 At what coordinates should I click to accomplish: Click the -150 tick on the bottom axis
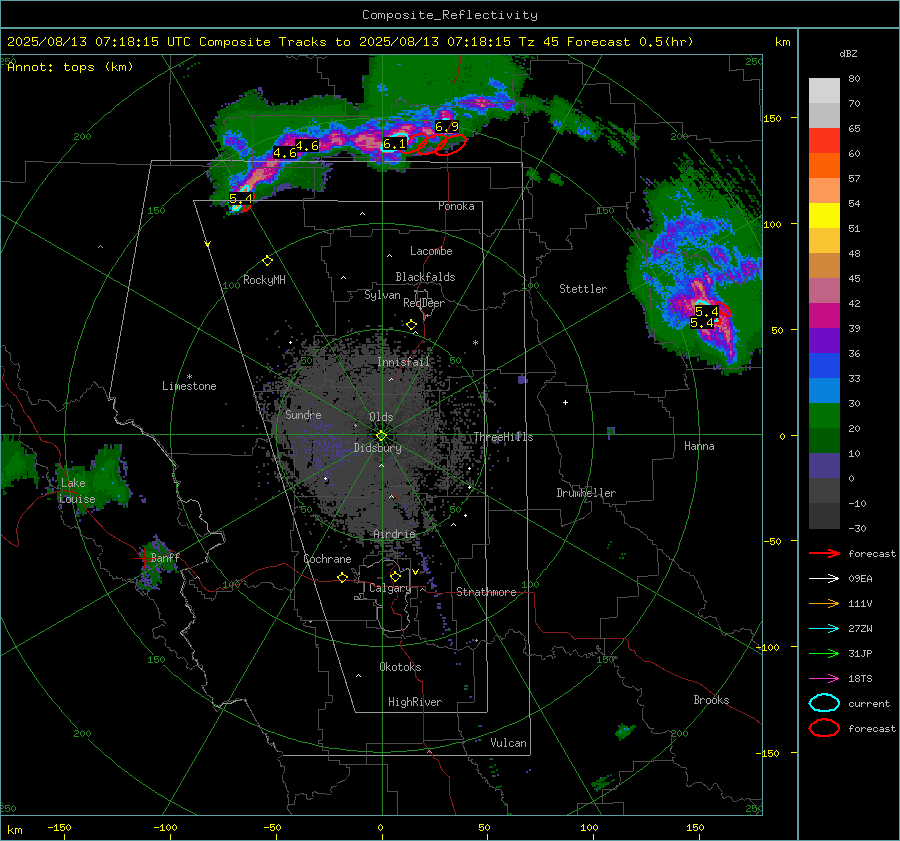pyautogui.click(x=59, y=827)
